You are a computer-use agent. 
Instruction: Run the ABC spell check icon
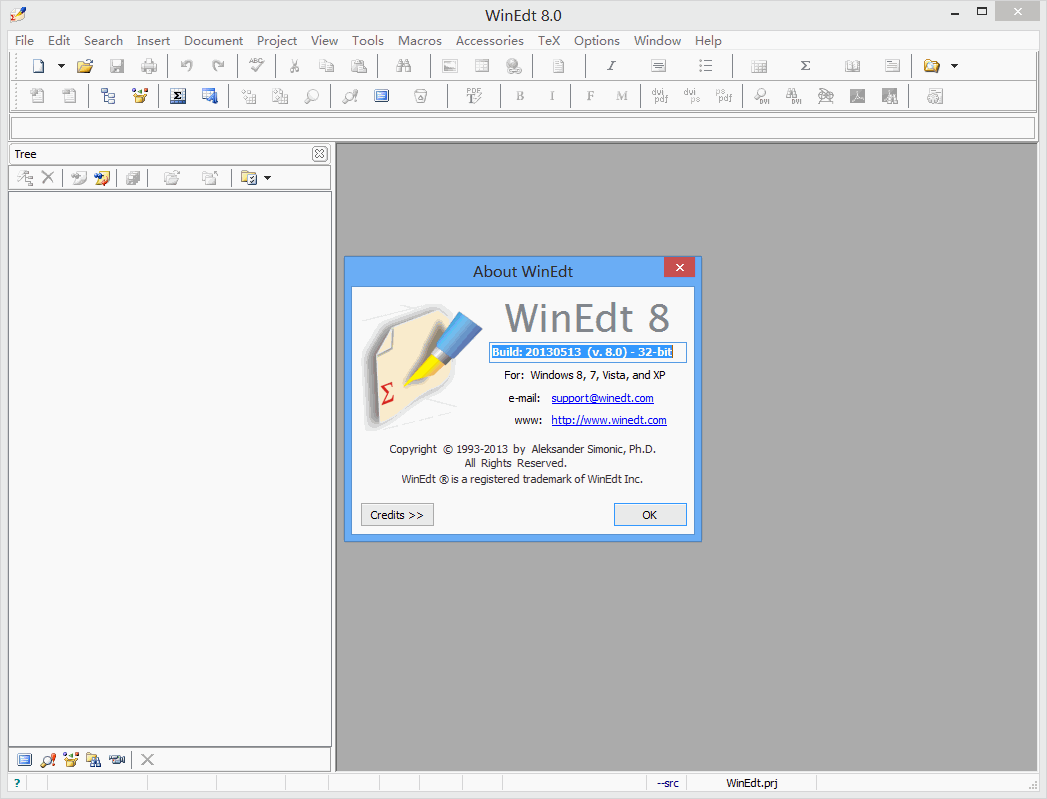[x=256, y=65]
